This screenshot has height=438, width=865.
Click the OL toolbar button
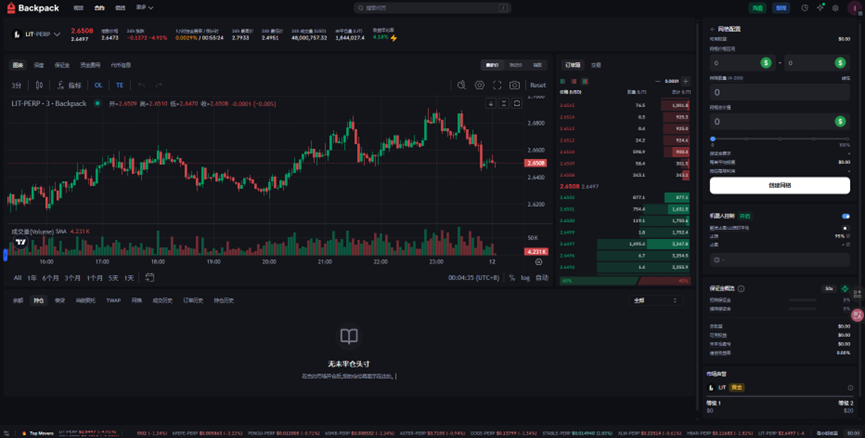tap(98, 85)
